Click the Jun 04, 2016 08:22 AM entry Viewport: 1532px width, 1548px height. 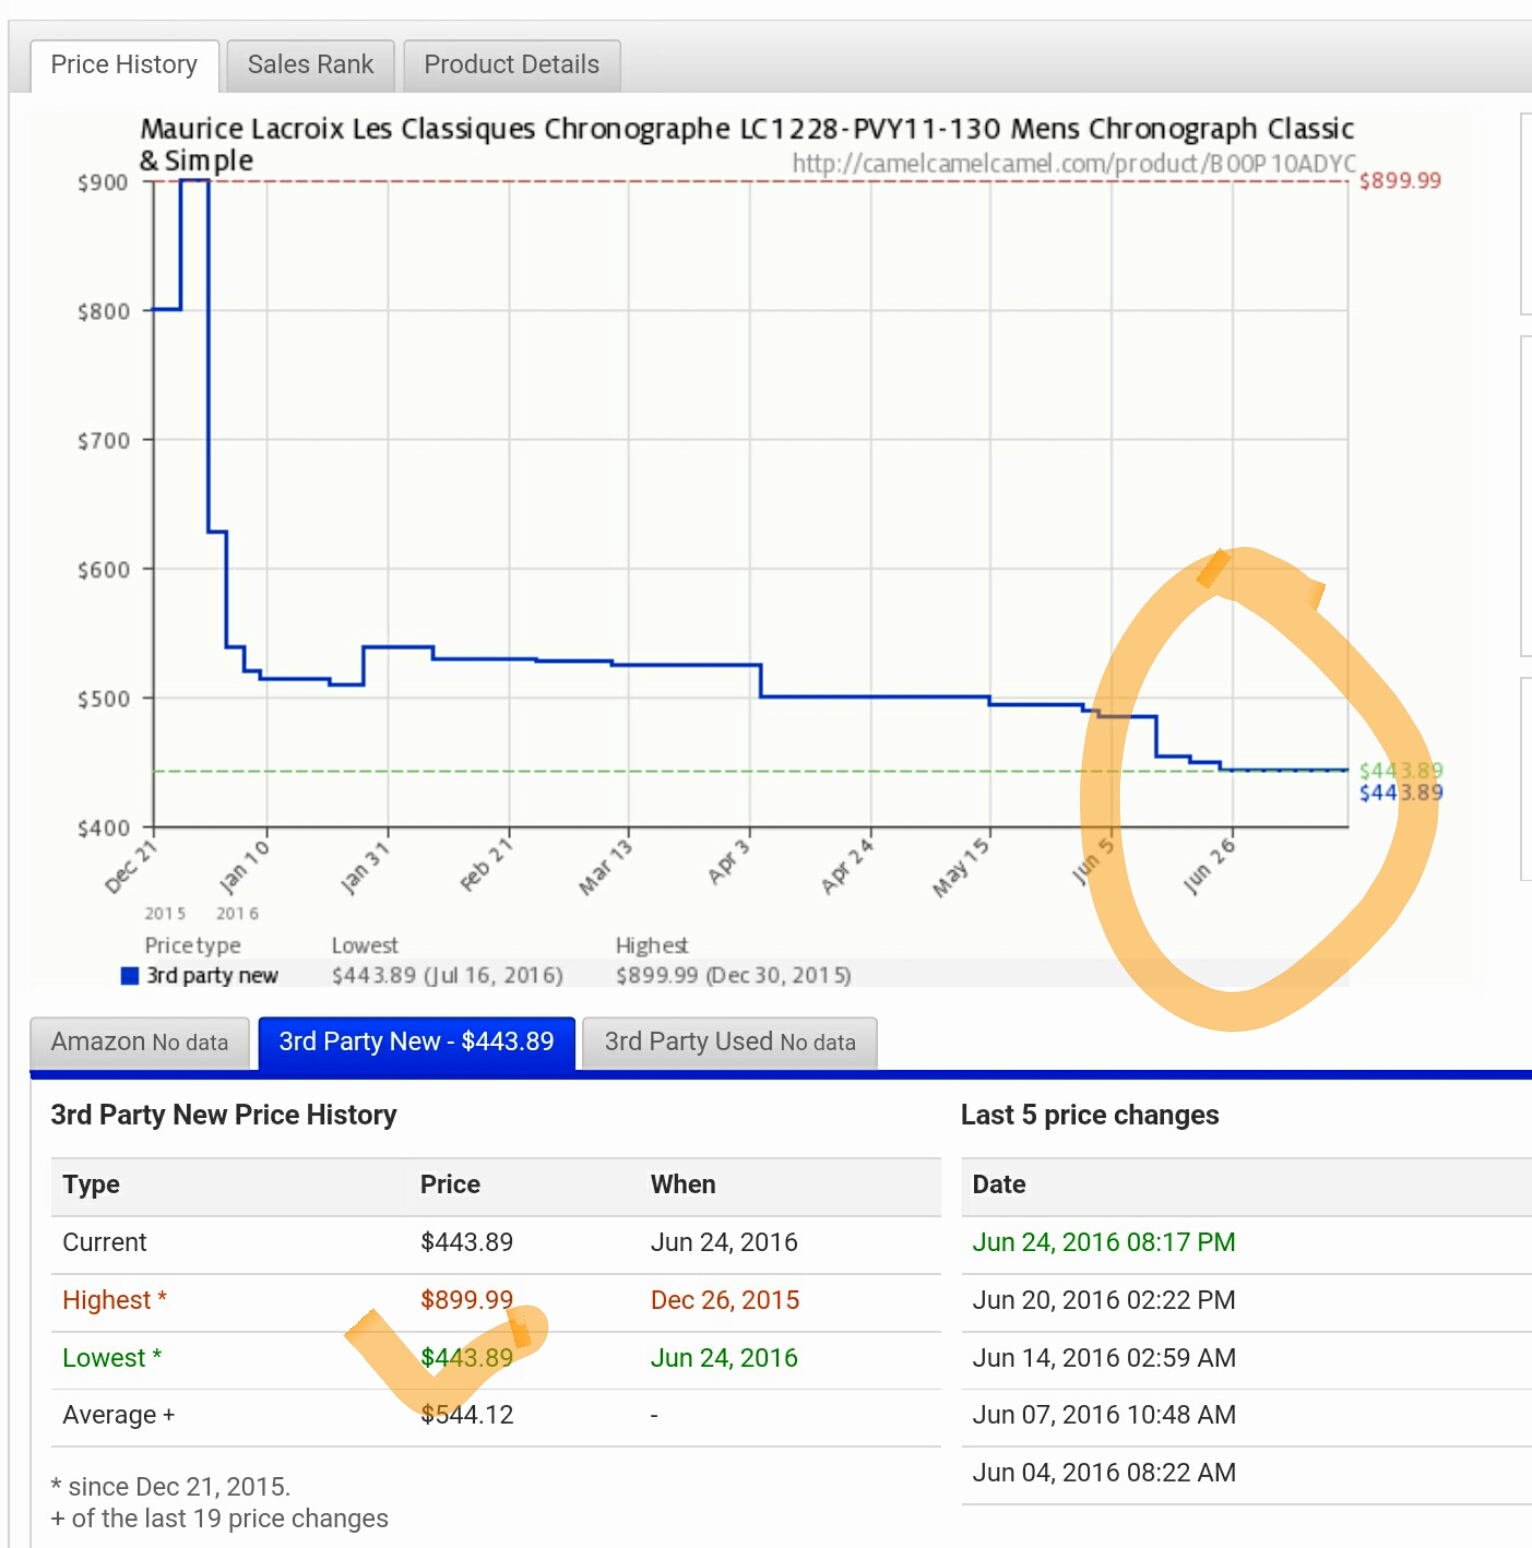coord(1103,1473)
